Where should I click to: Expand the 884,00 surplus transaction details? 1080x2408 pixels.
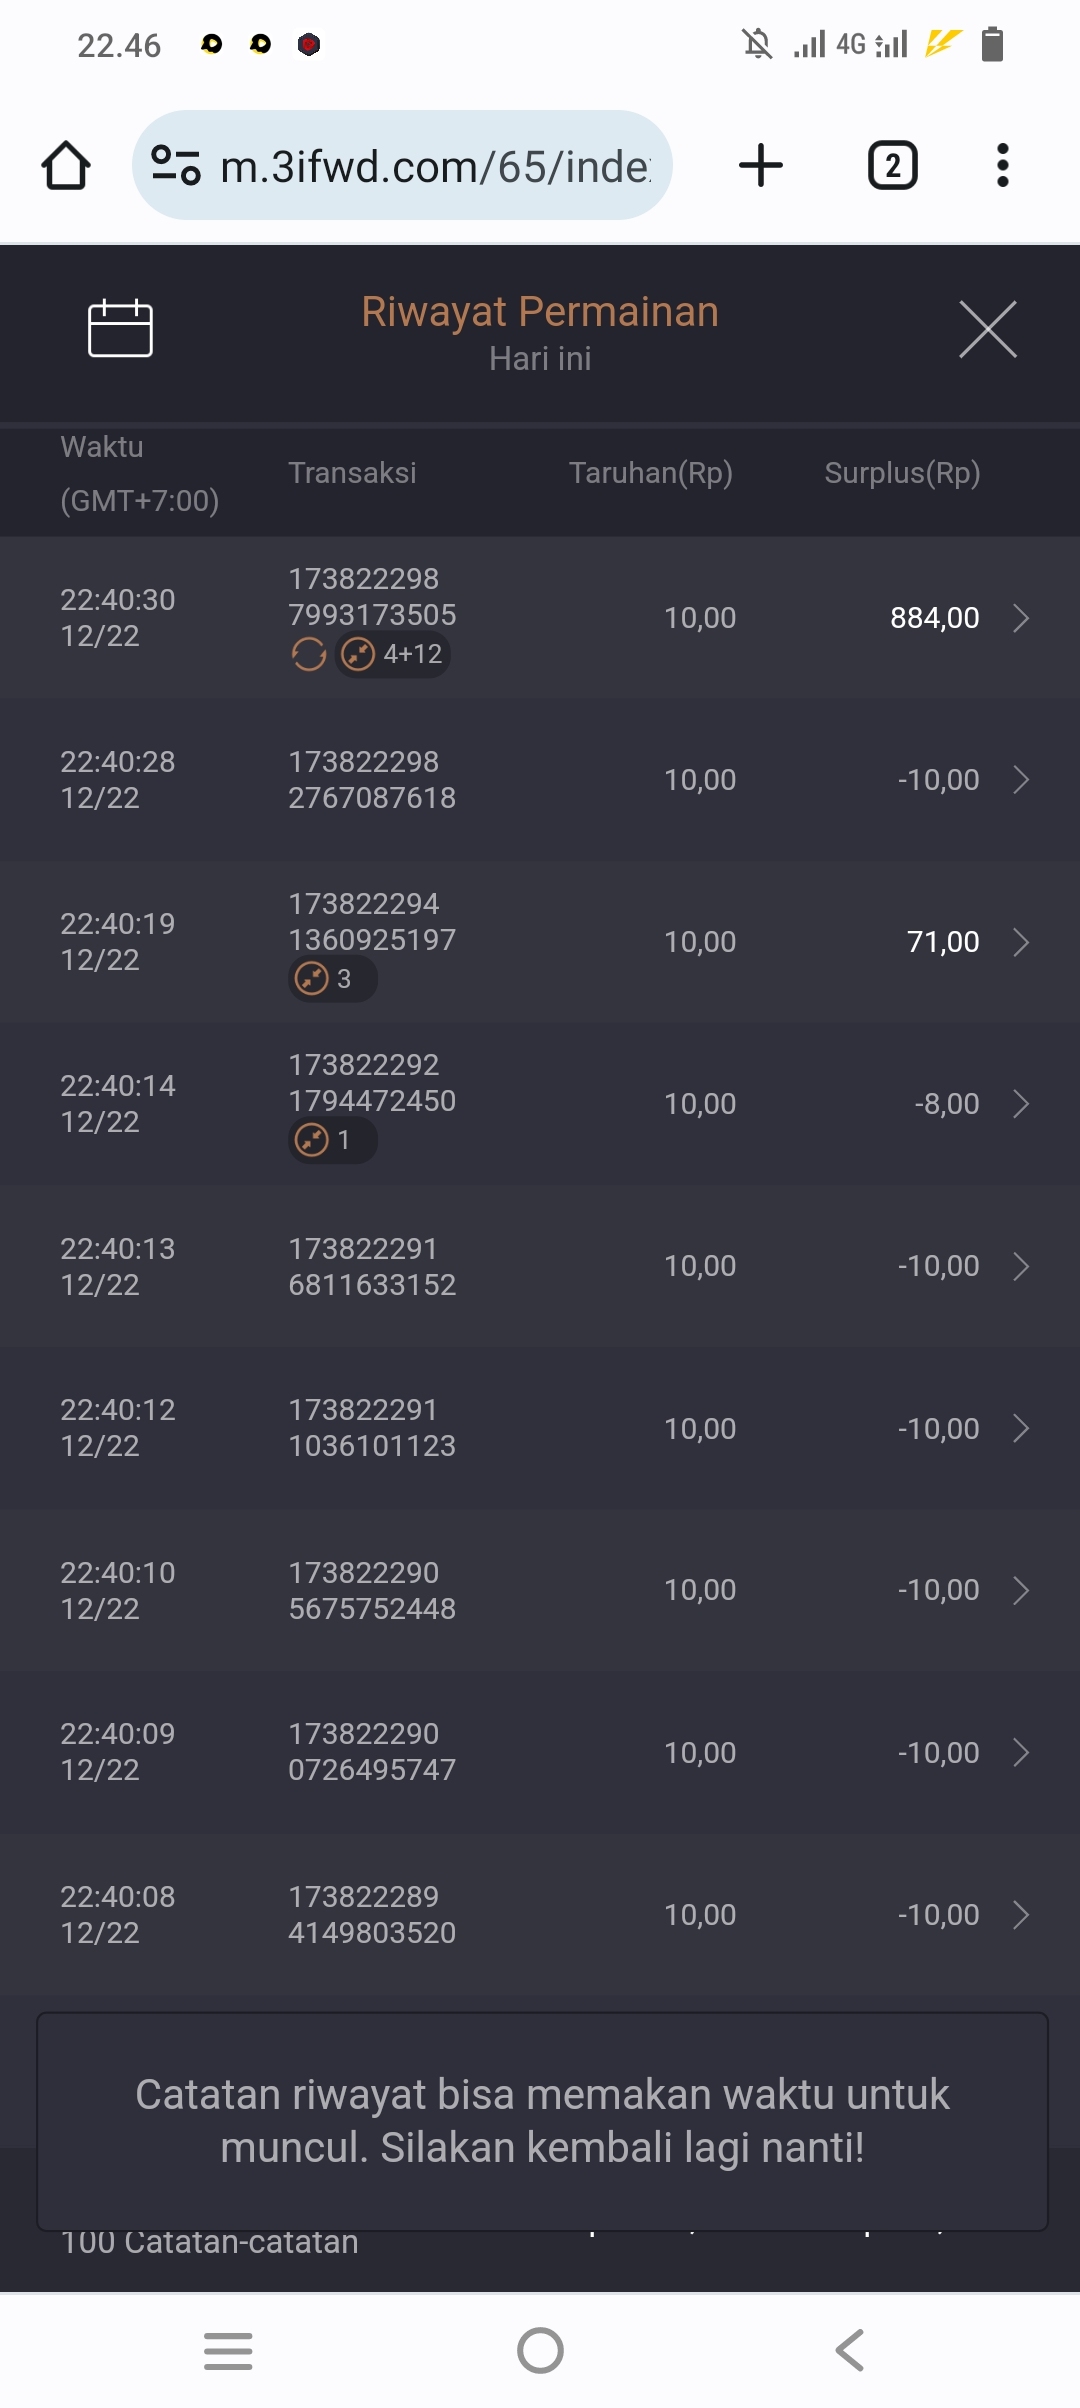pos(1020,618)
